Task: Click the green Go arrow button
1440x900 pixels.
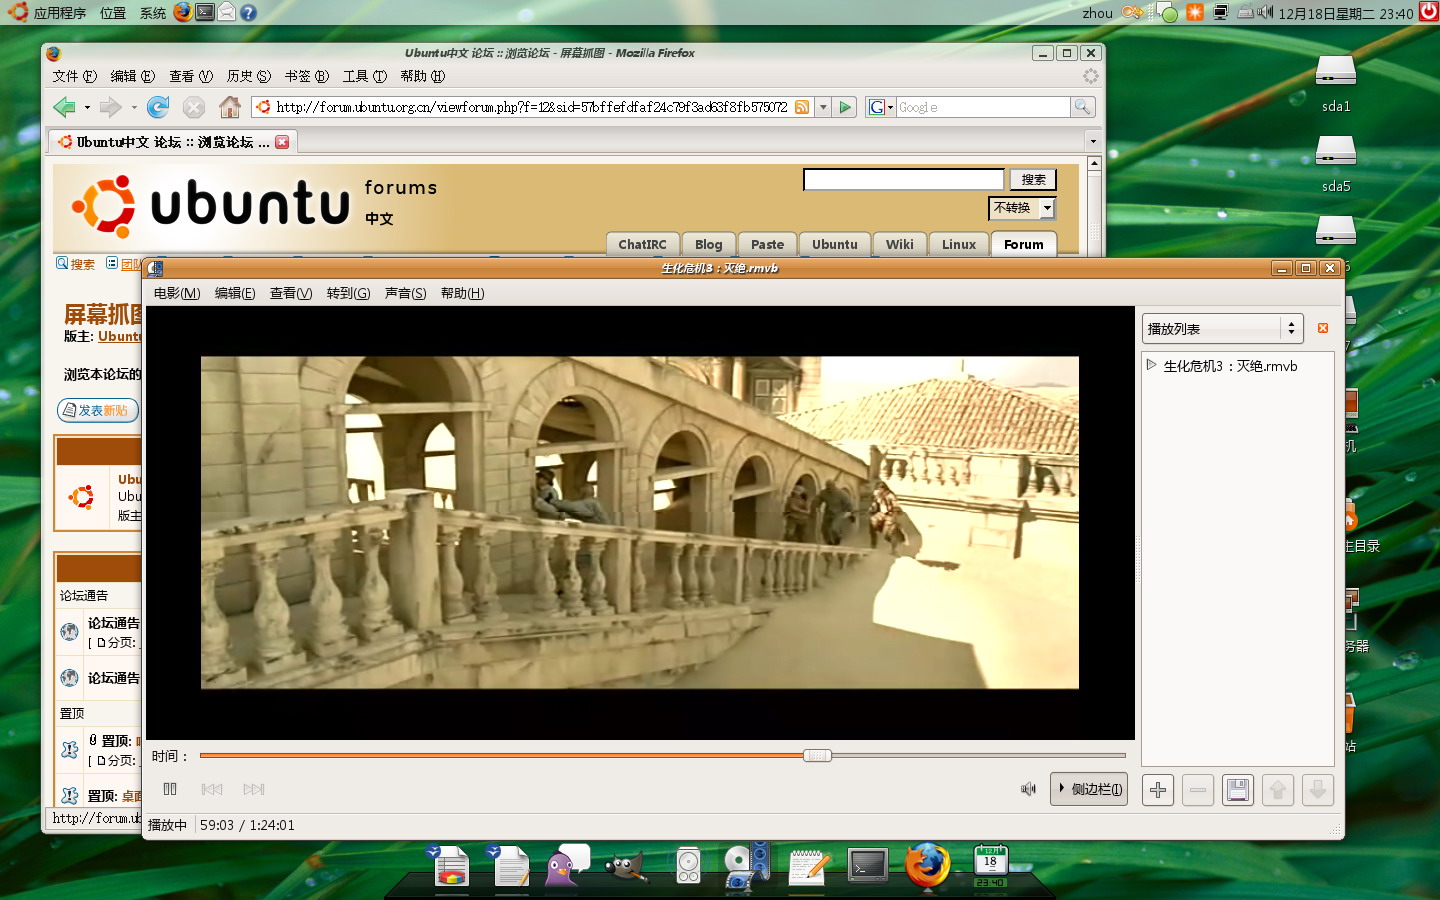Action: 846,107
